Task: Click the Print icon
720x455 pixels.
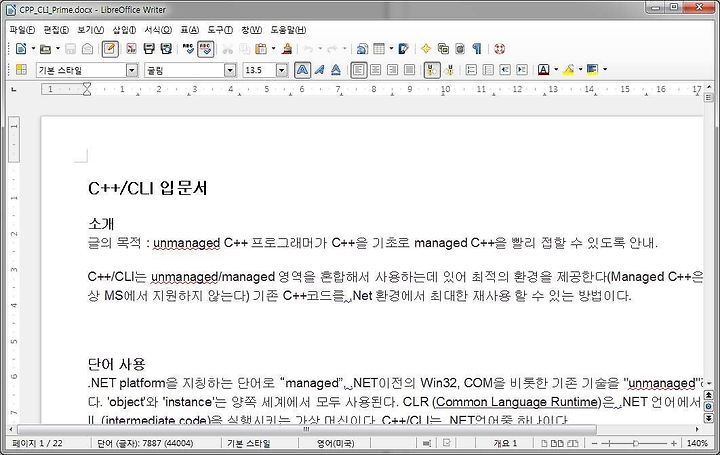Action: pyautogui.click(x=149, y=49)
